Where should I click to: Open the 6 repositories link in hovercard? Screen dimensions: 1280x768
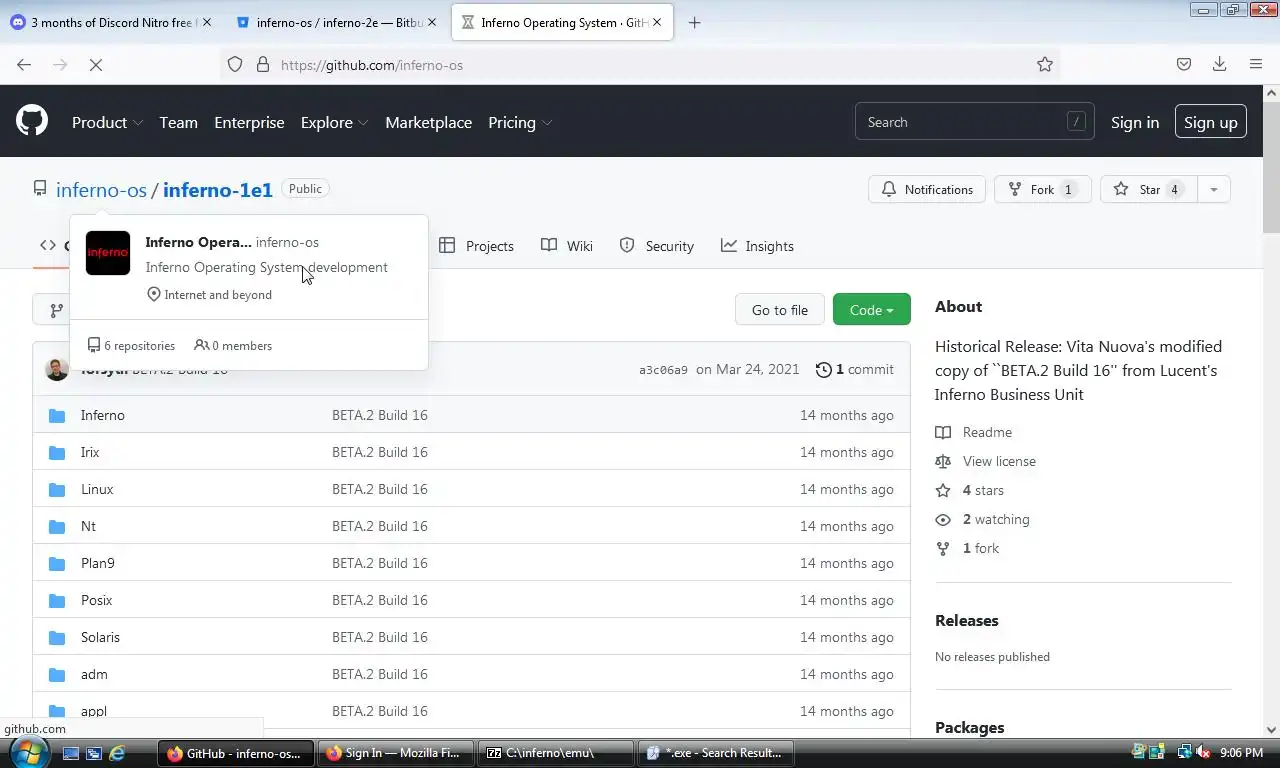click(131, 345)
